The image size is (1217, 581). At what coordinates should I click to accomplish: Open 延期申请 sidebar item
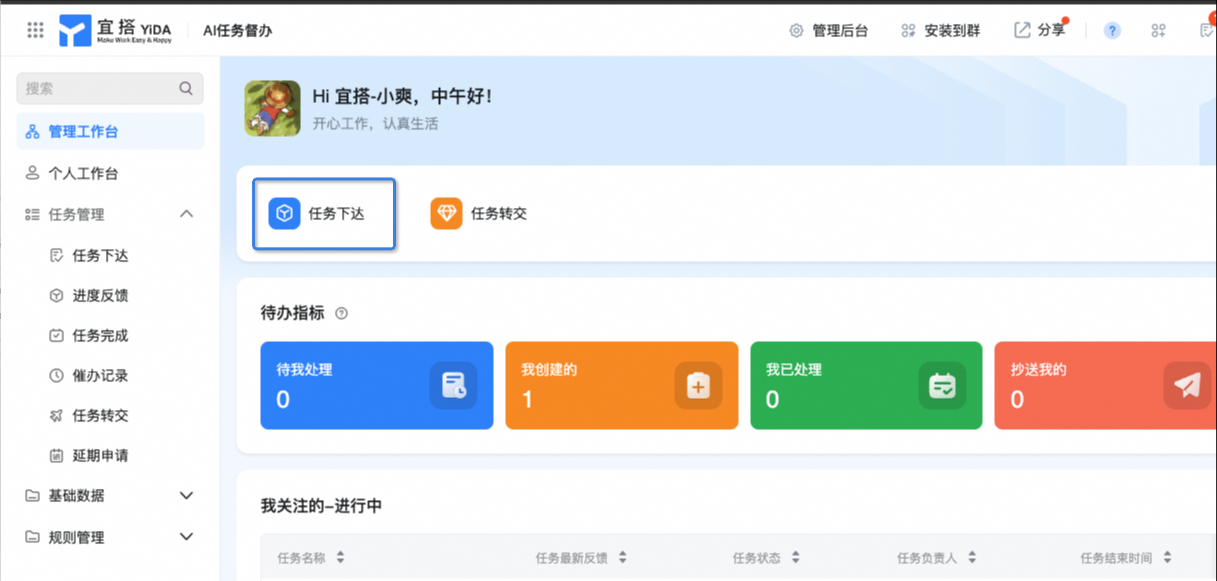[100, 456]
